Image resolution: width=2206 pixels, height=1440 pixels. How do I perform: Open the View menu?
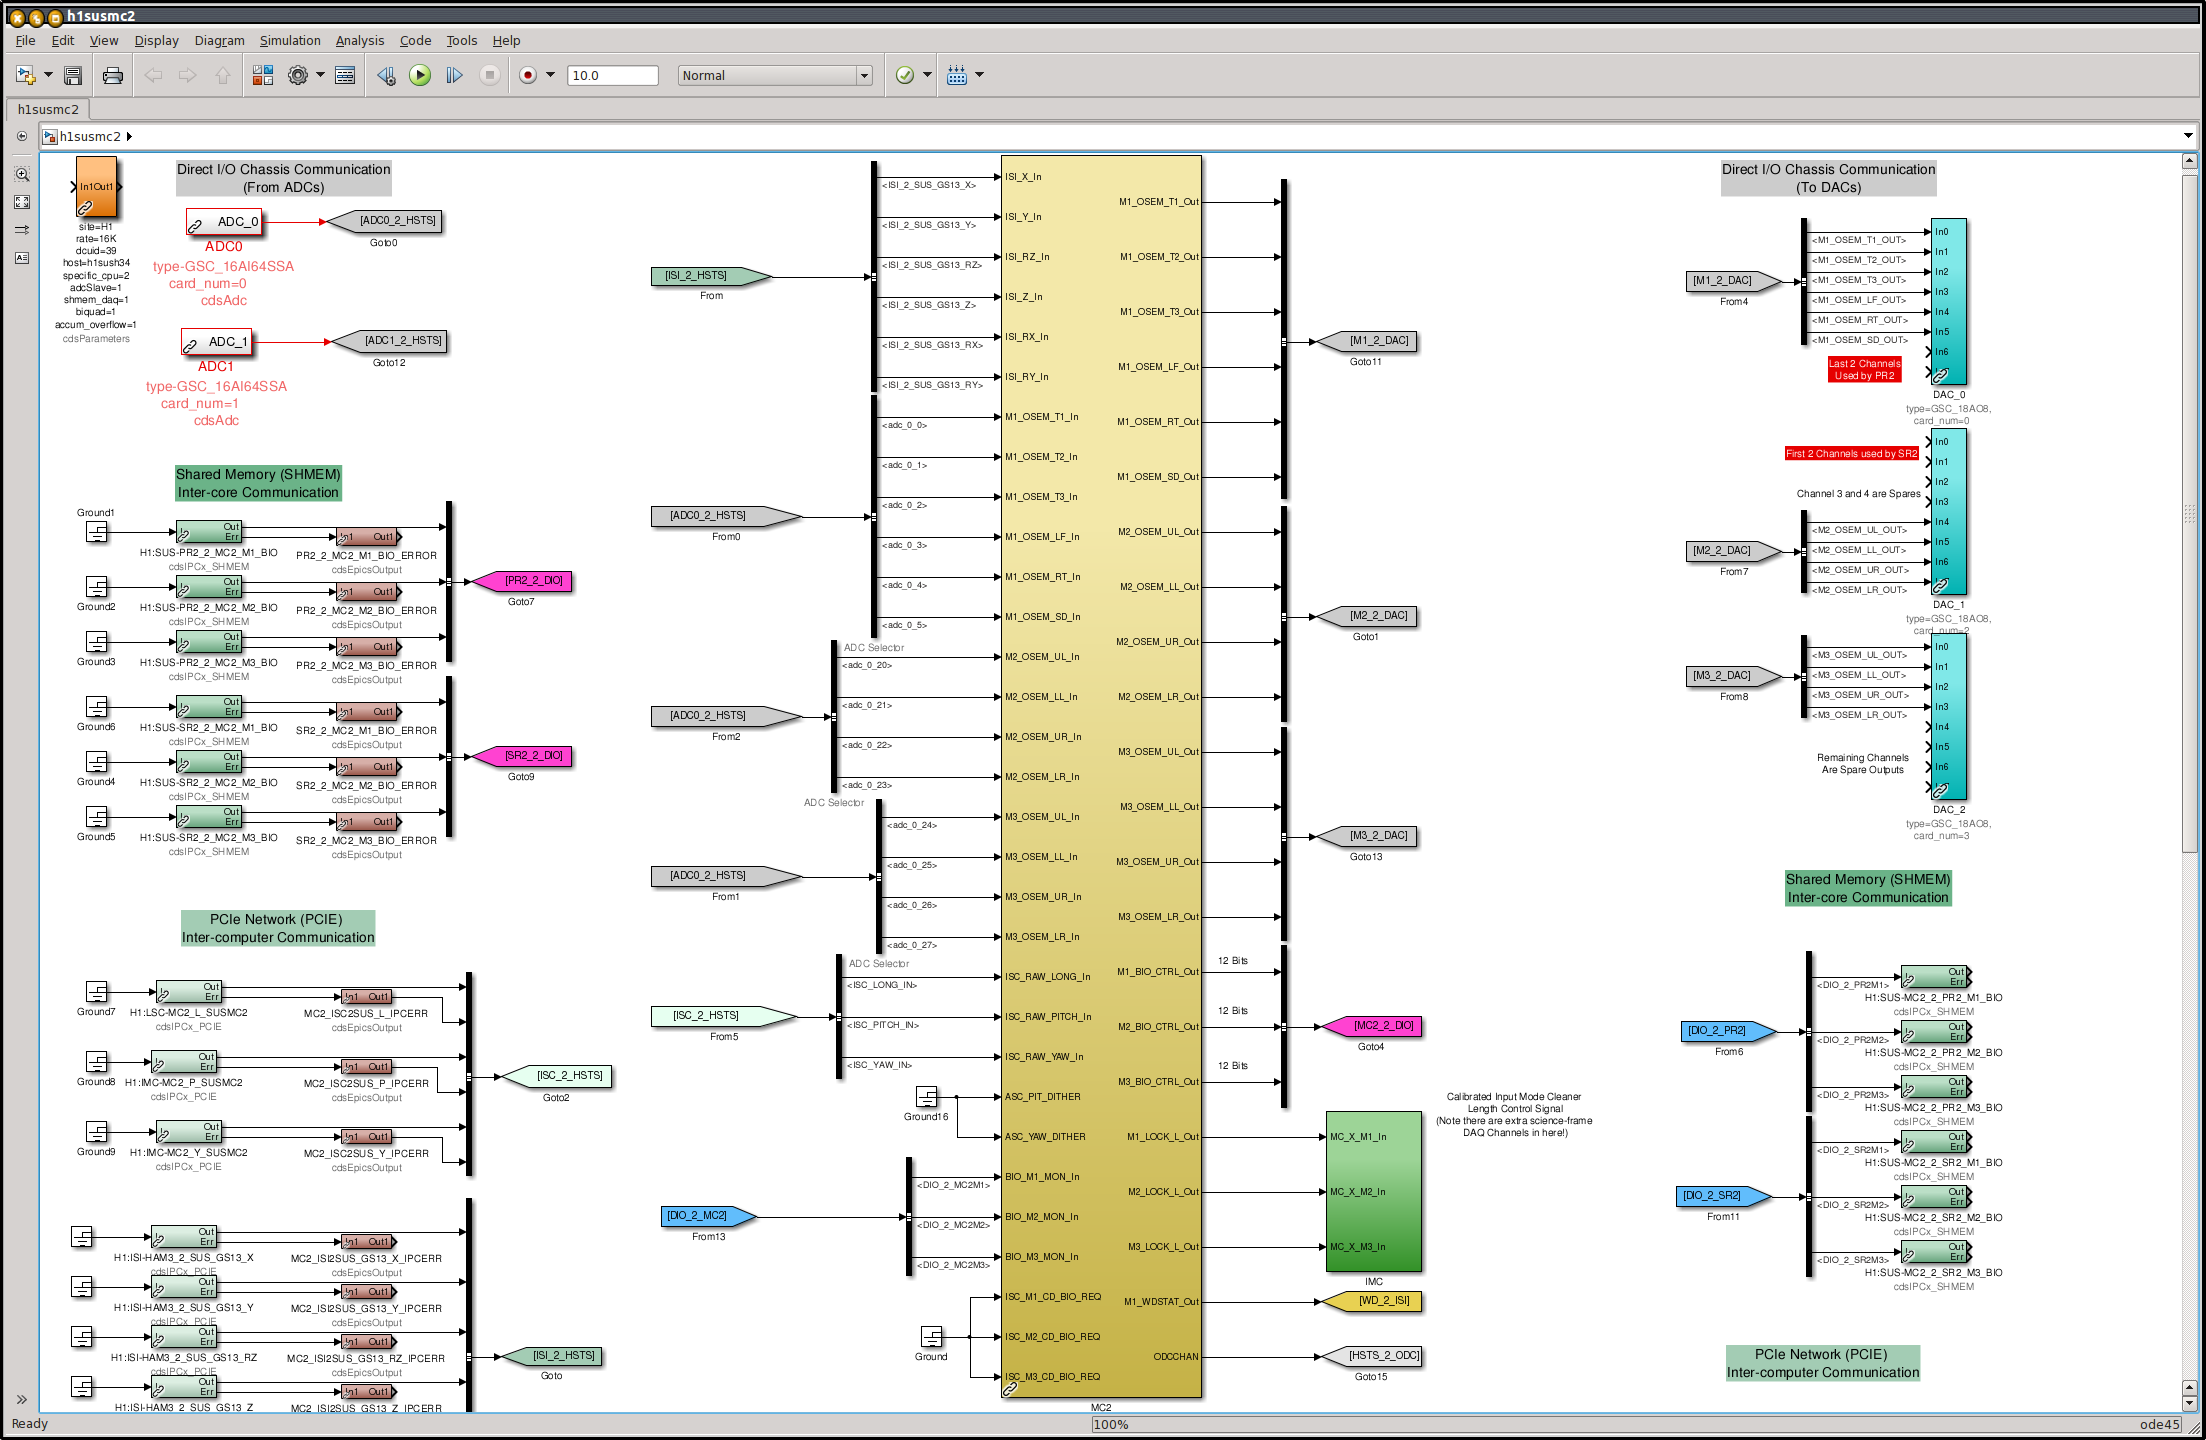[x=104, y=41]
